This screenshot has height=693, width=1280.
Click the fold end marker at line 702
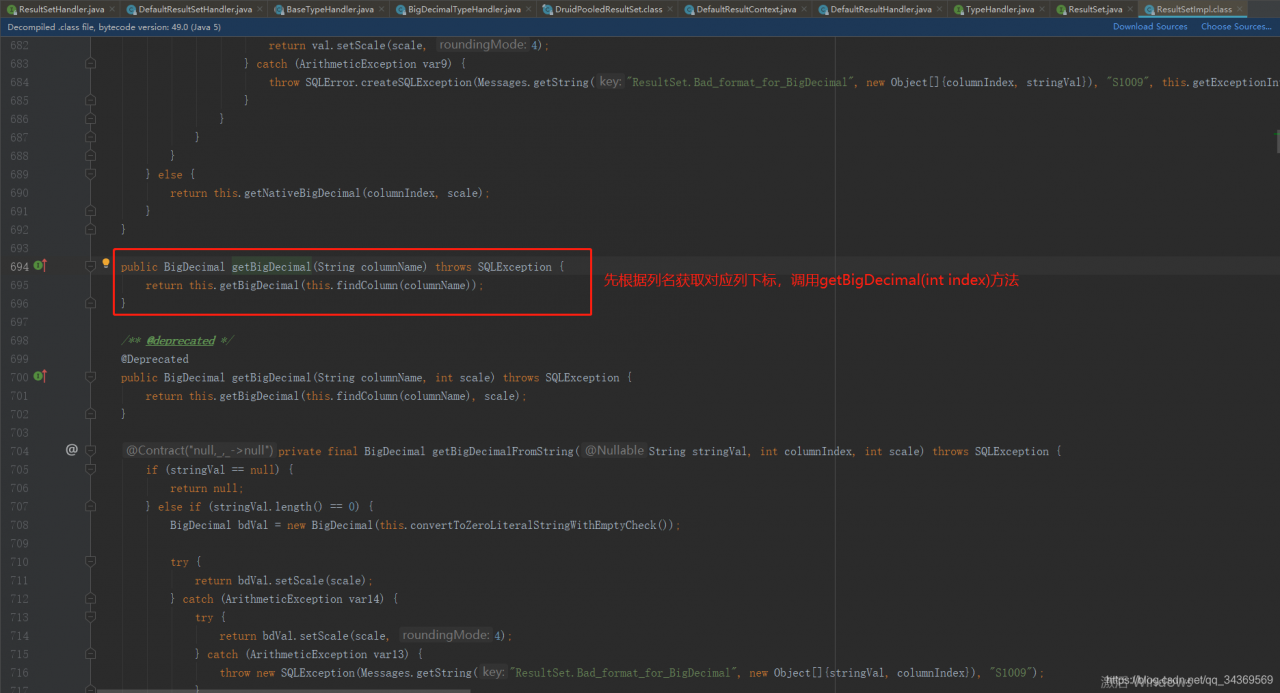click(x=90, y=414)
